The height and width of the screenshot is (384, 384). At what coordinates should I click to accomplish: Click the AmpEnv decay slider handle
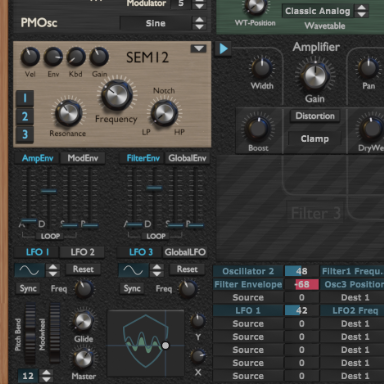tap(49, 191)
